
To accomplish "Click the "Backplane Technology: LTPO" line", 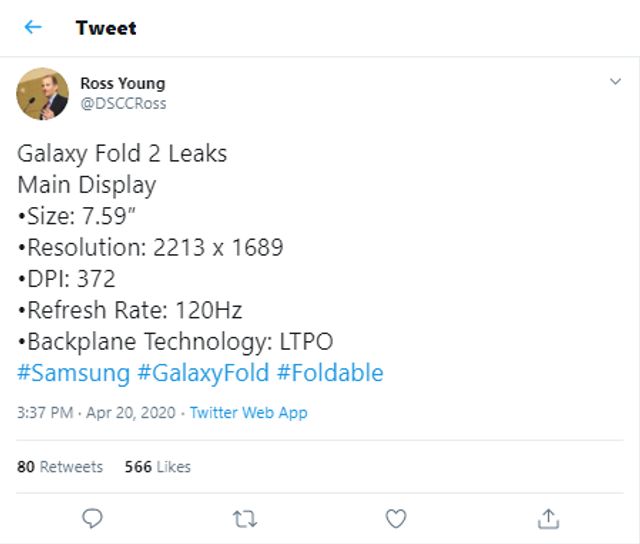I will click(177, 341).
